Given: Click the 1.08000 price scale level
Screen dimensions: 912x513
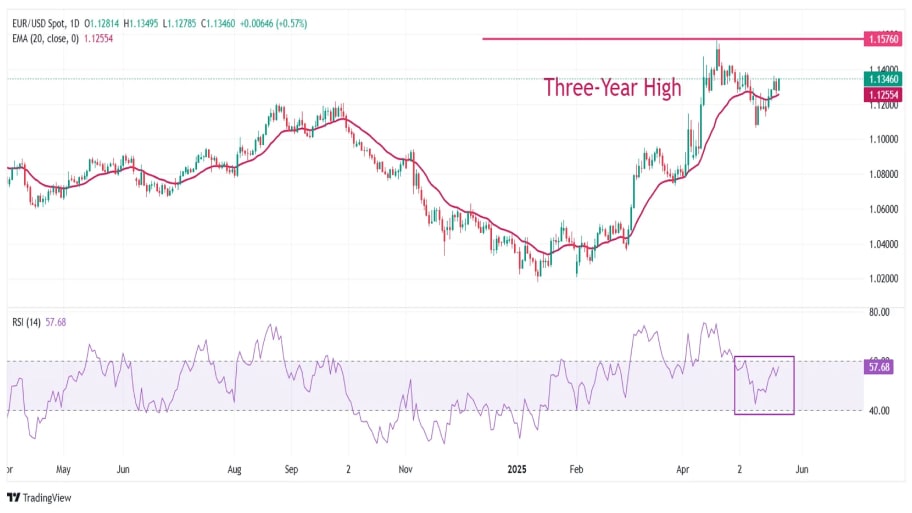Looking at the screenshot, I should tap(883, 174).
